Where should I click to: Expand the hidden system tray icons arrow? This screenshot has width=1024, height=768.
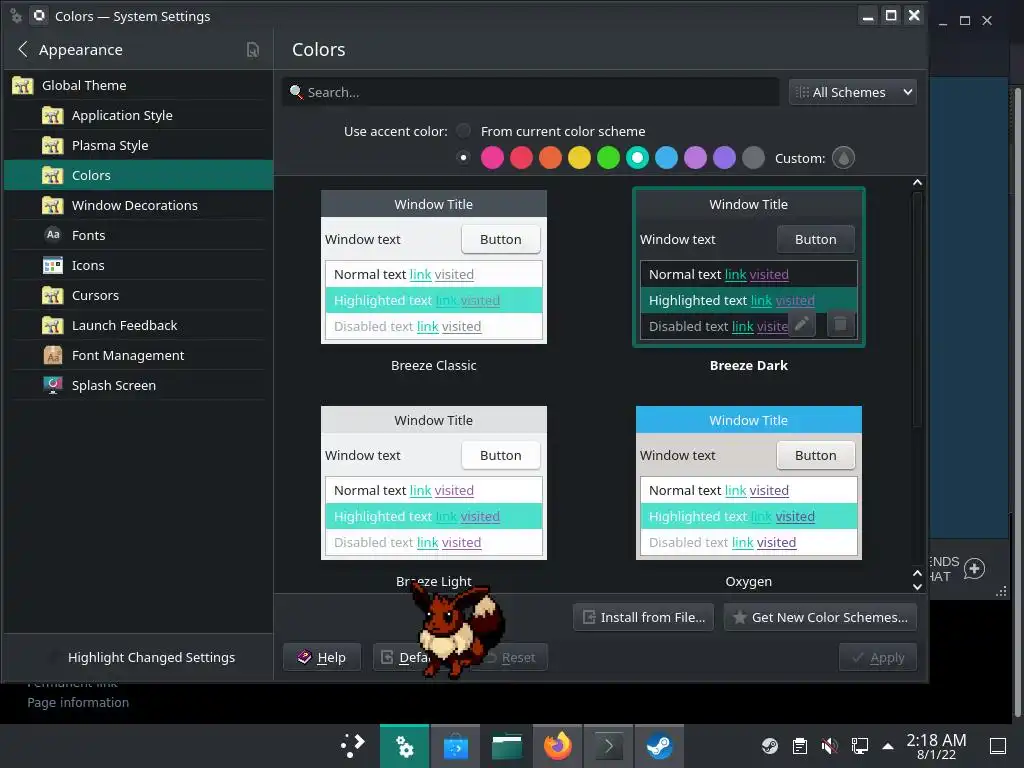point(888,746)
